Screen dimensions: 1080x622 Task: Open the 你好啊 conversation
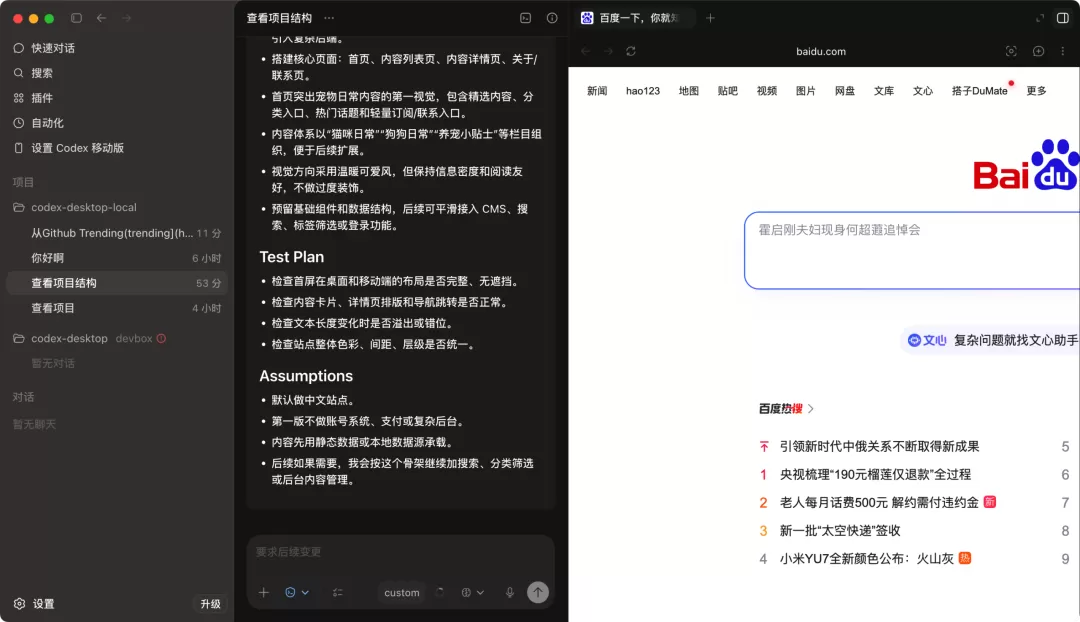click(x=117, y=258)
